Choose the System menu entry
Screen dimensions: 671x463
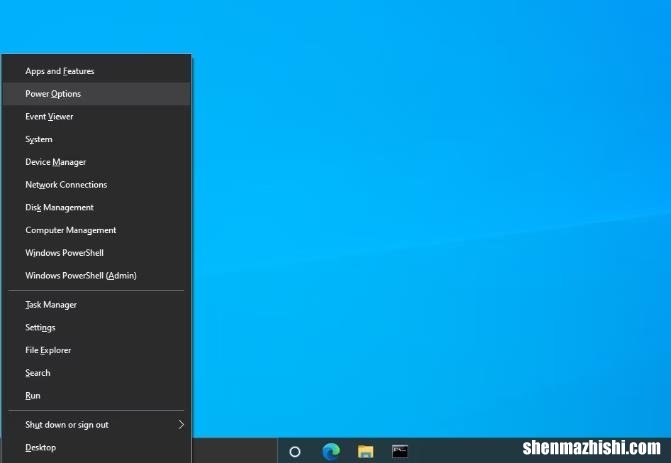click(x=97, y=139)
